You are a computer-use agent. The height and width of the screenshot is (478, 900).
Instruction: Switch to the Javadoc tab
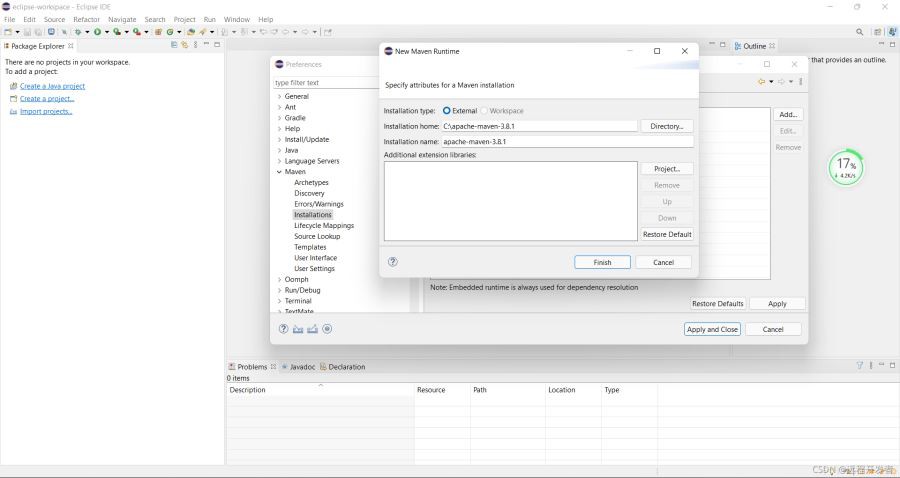point(298,367)
